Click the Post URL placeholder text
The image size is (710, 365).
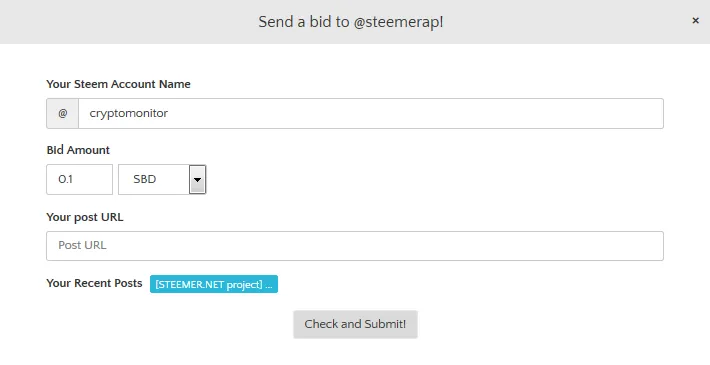coord(82,245)
